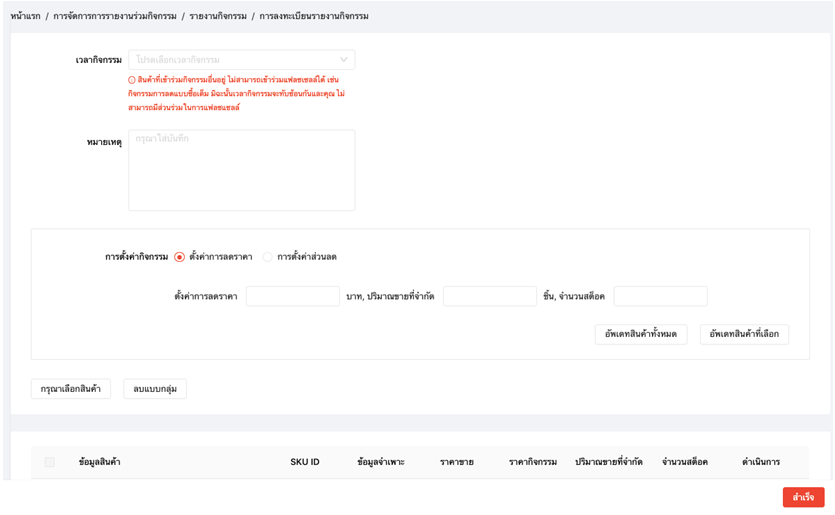835x515 pixels.
Task: Click the SKU ID column header
Action: click(x=305, y=462)
